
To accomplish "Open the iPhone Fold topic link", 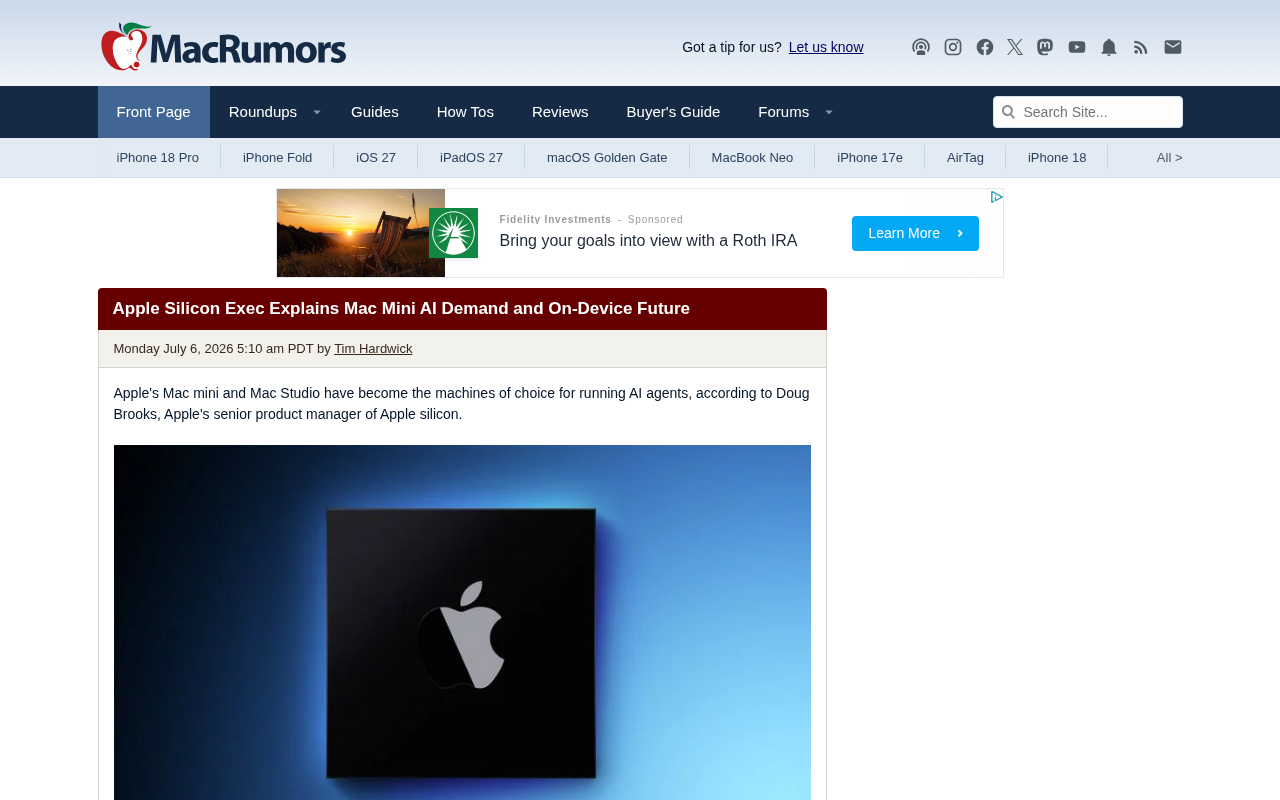I will pos(277,157).
